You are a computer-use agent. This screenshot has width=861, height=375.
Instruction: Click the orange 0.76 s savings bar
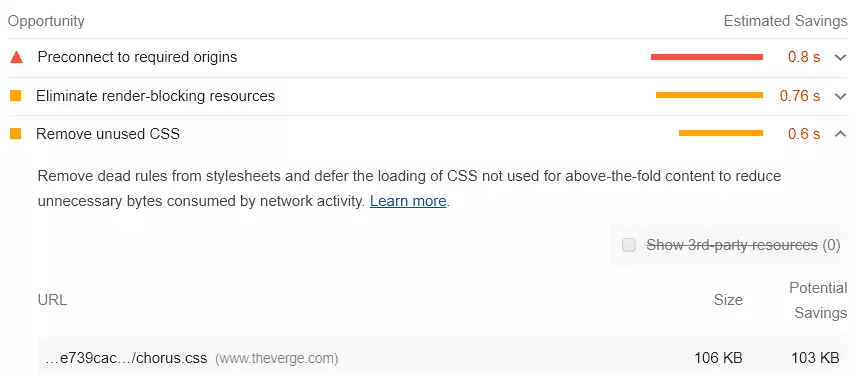pyautogui.click(x=709, y=95)
